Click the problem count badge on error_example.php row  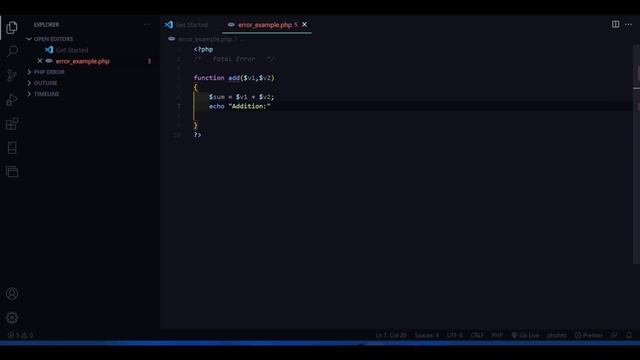click(149, 61)
